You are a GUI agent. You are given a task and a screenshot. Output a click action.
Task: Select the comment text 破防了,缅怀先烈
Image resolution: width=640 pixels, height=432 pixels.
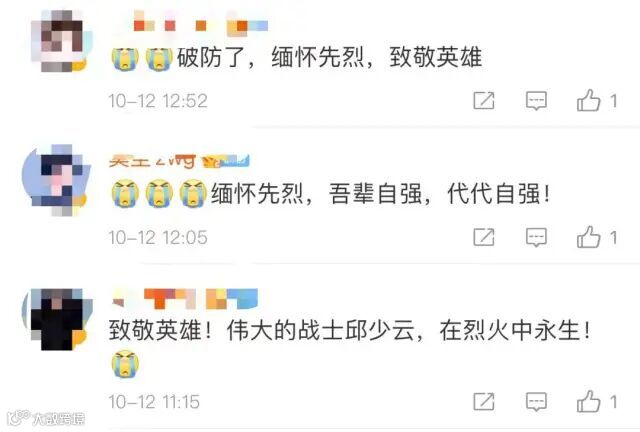pos(270,57)
